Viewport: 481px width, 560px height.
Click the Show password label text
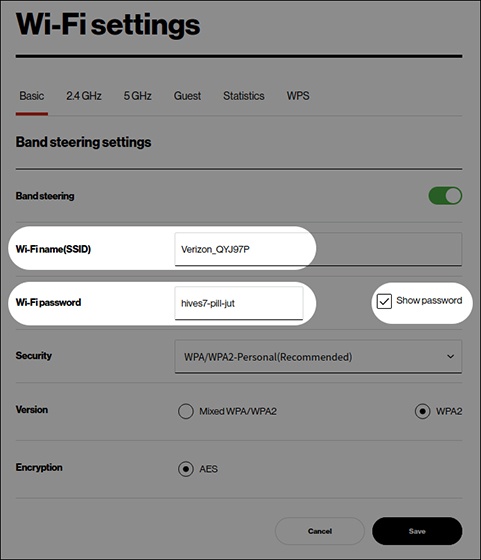pos(429,301)
